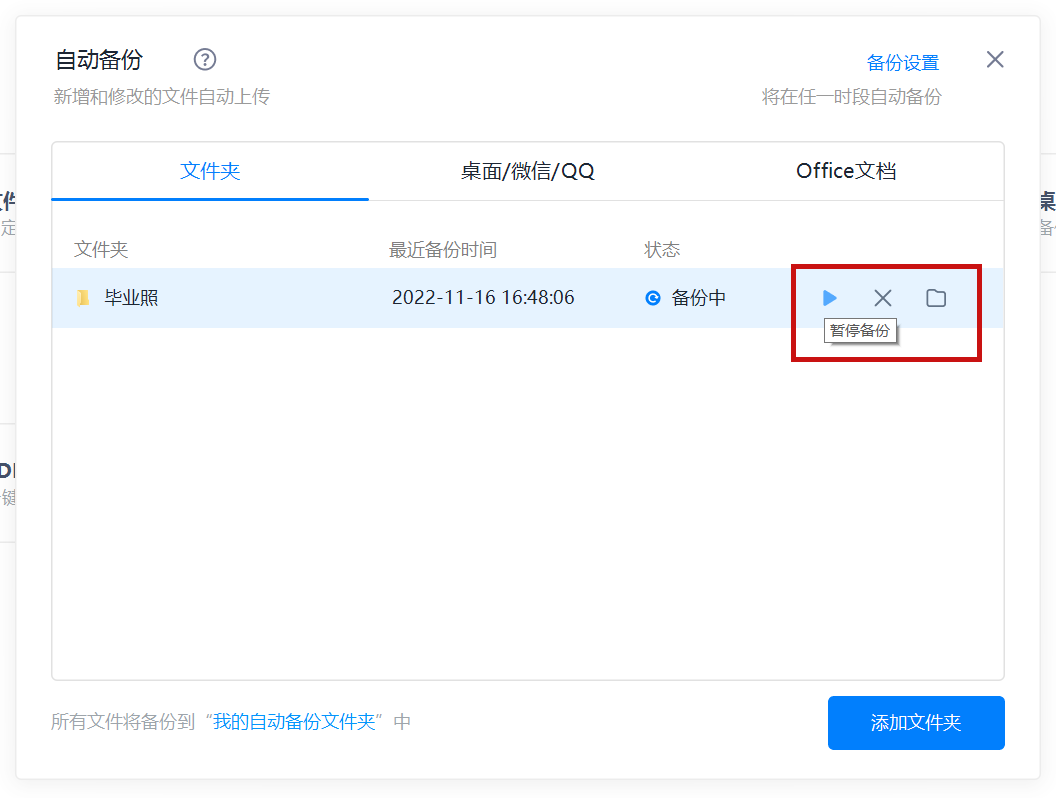
Task: Close the 自动备份 dialog
Action: [994, 60]
